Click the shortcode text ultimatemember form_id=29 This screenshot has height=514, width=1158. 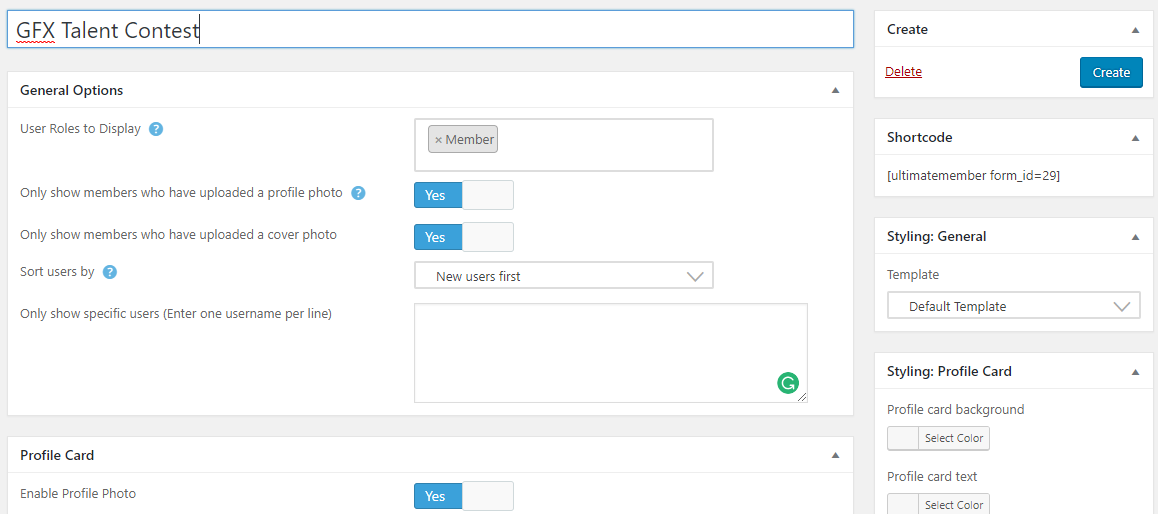tap(973, 176)
